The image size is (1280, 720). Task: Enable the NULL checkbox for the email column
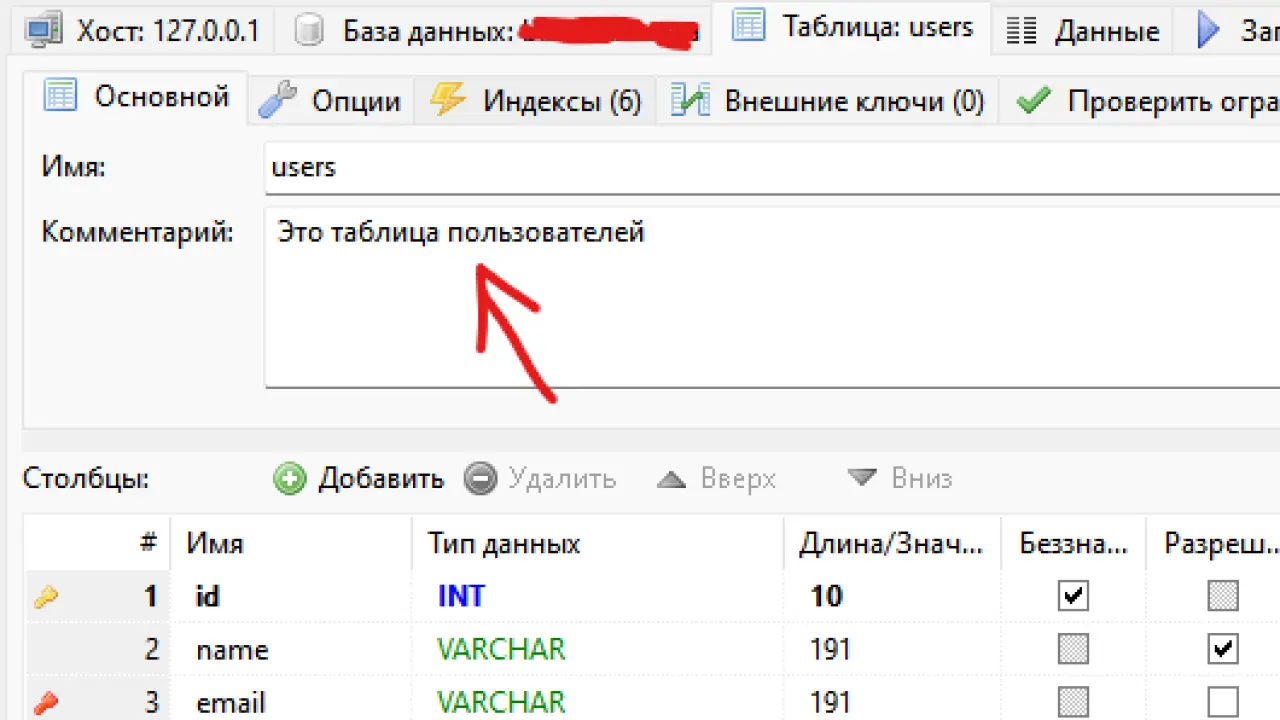[1222, 702]
